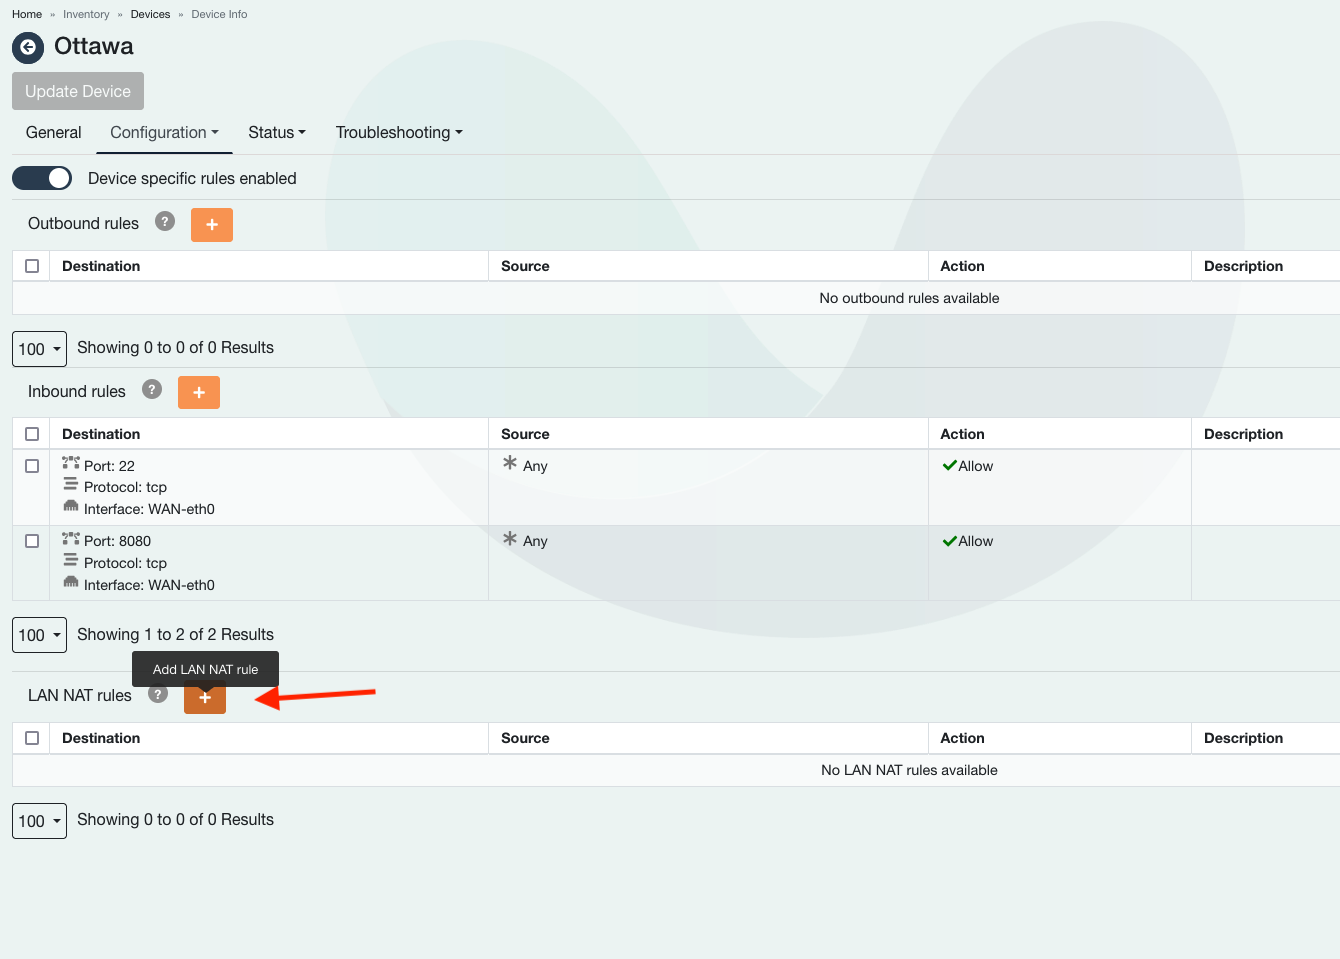Open help icon next to LAN NAT rules

(x=157, y=694)
